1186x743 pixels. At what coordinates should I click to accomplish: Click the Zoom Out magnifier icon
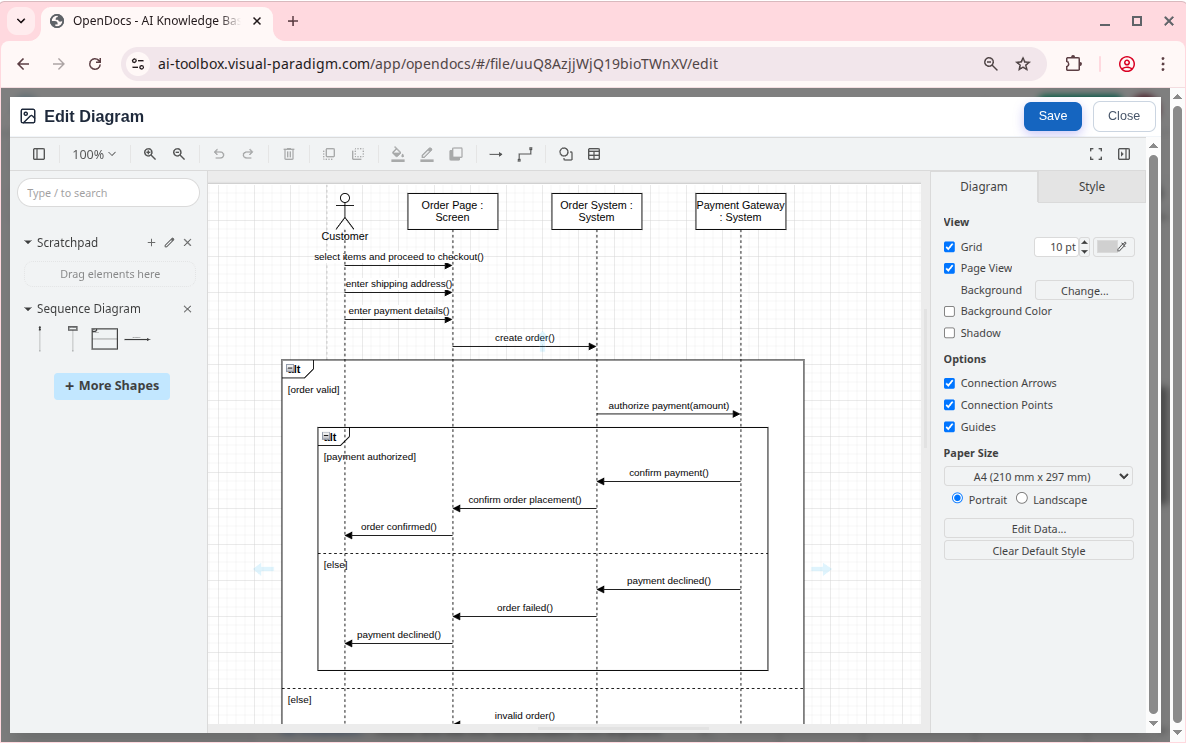pos(179,154)
